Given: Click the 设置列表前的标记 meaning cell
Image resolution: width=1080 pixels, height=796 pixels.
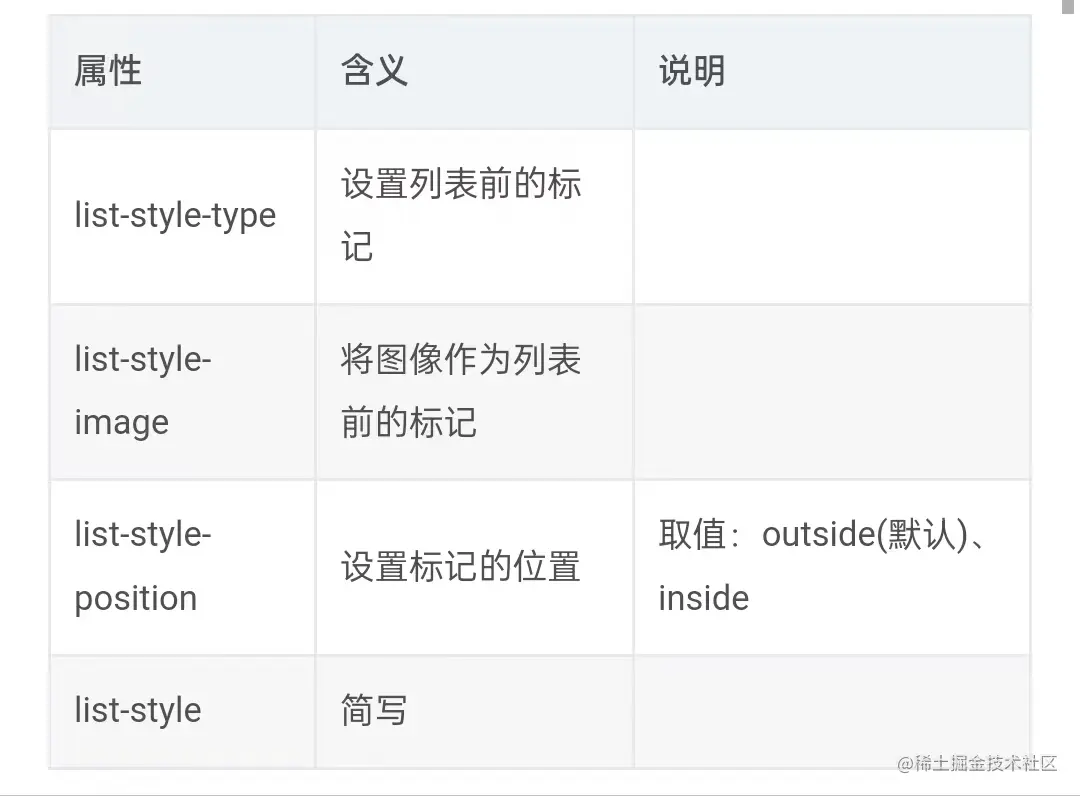Looking at the screenshot, I should click(461, 215).
